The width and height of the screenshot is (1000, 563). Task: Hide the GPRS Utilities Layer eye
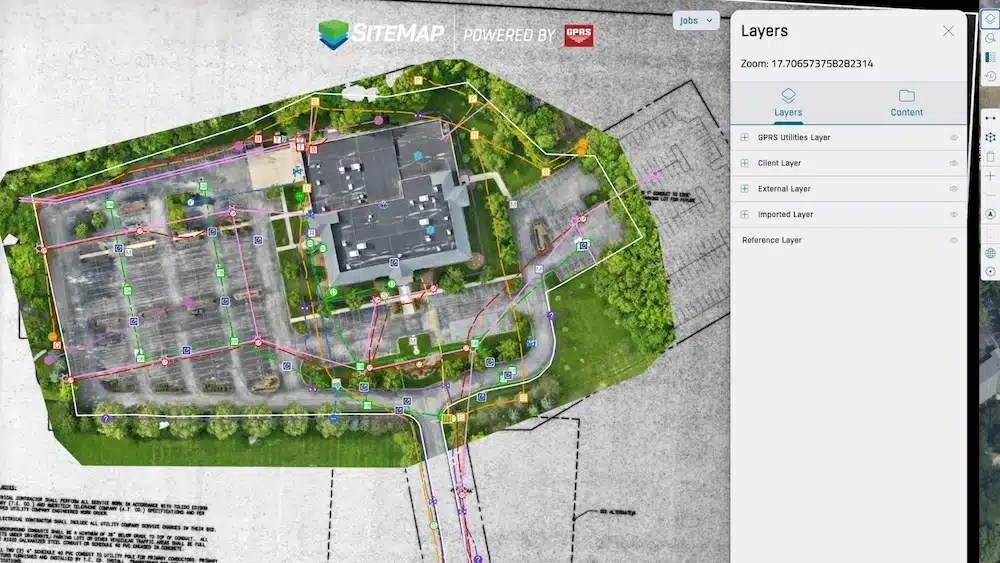(953, 138)
